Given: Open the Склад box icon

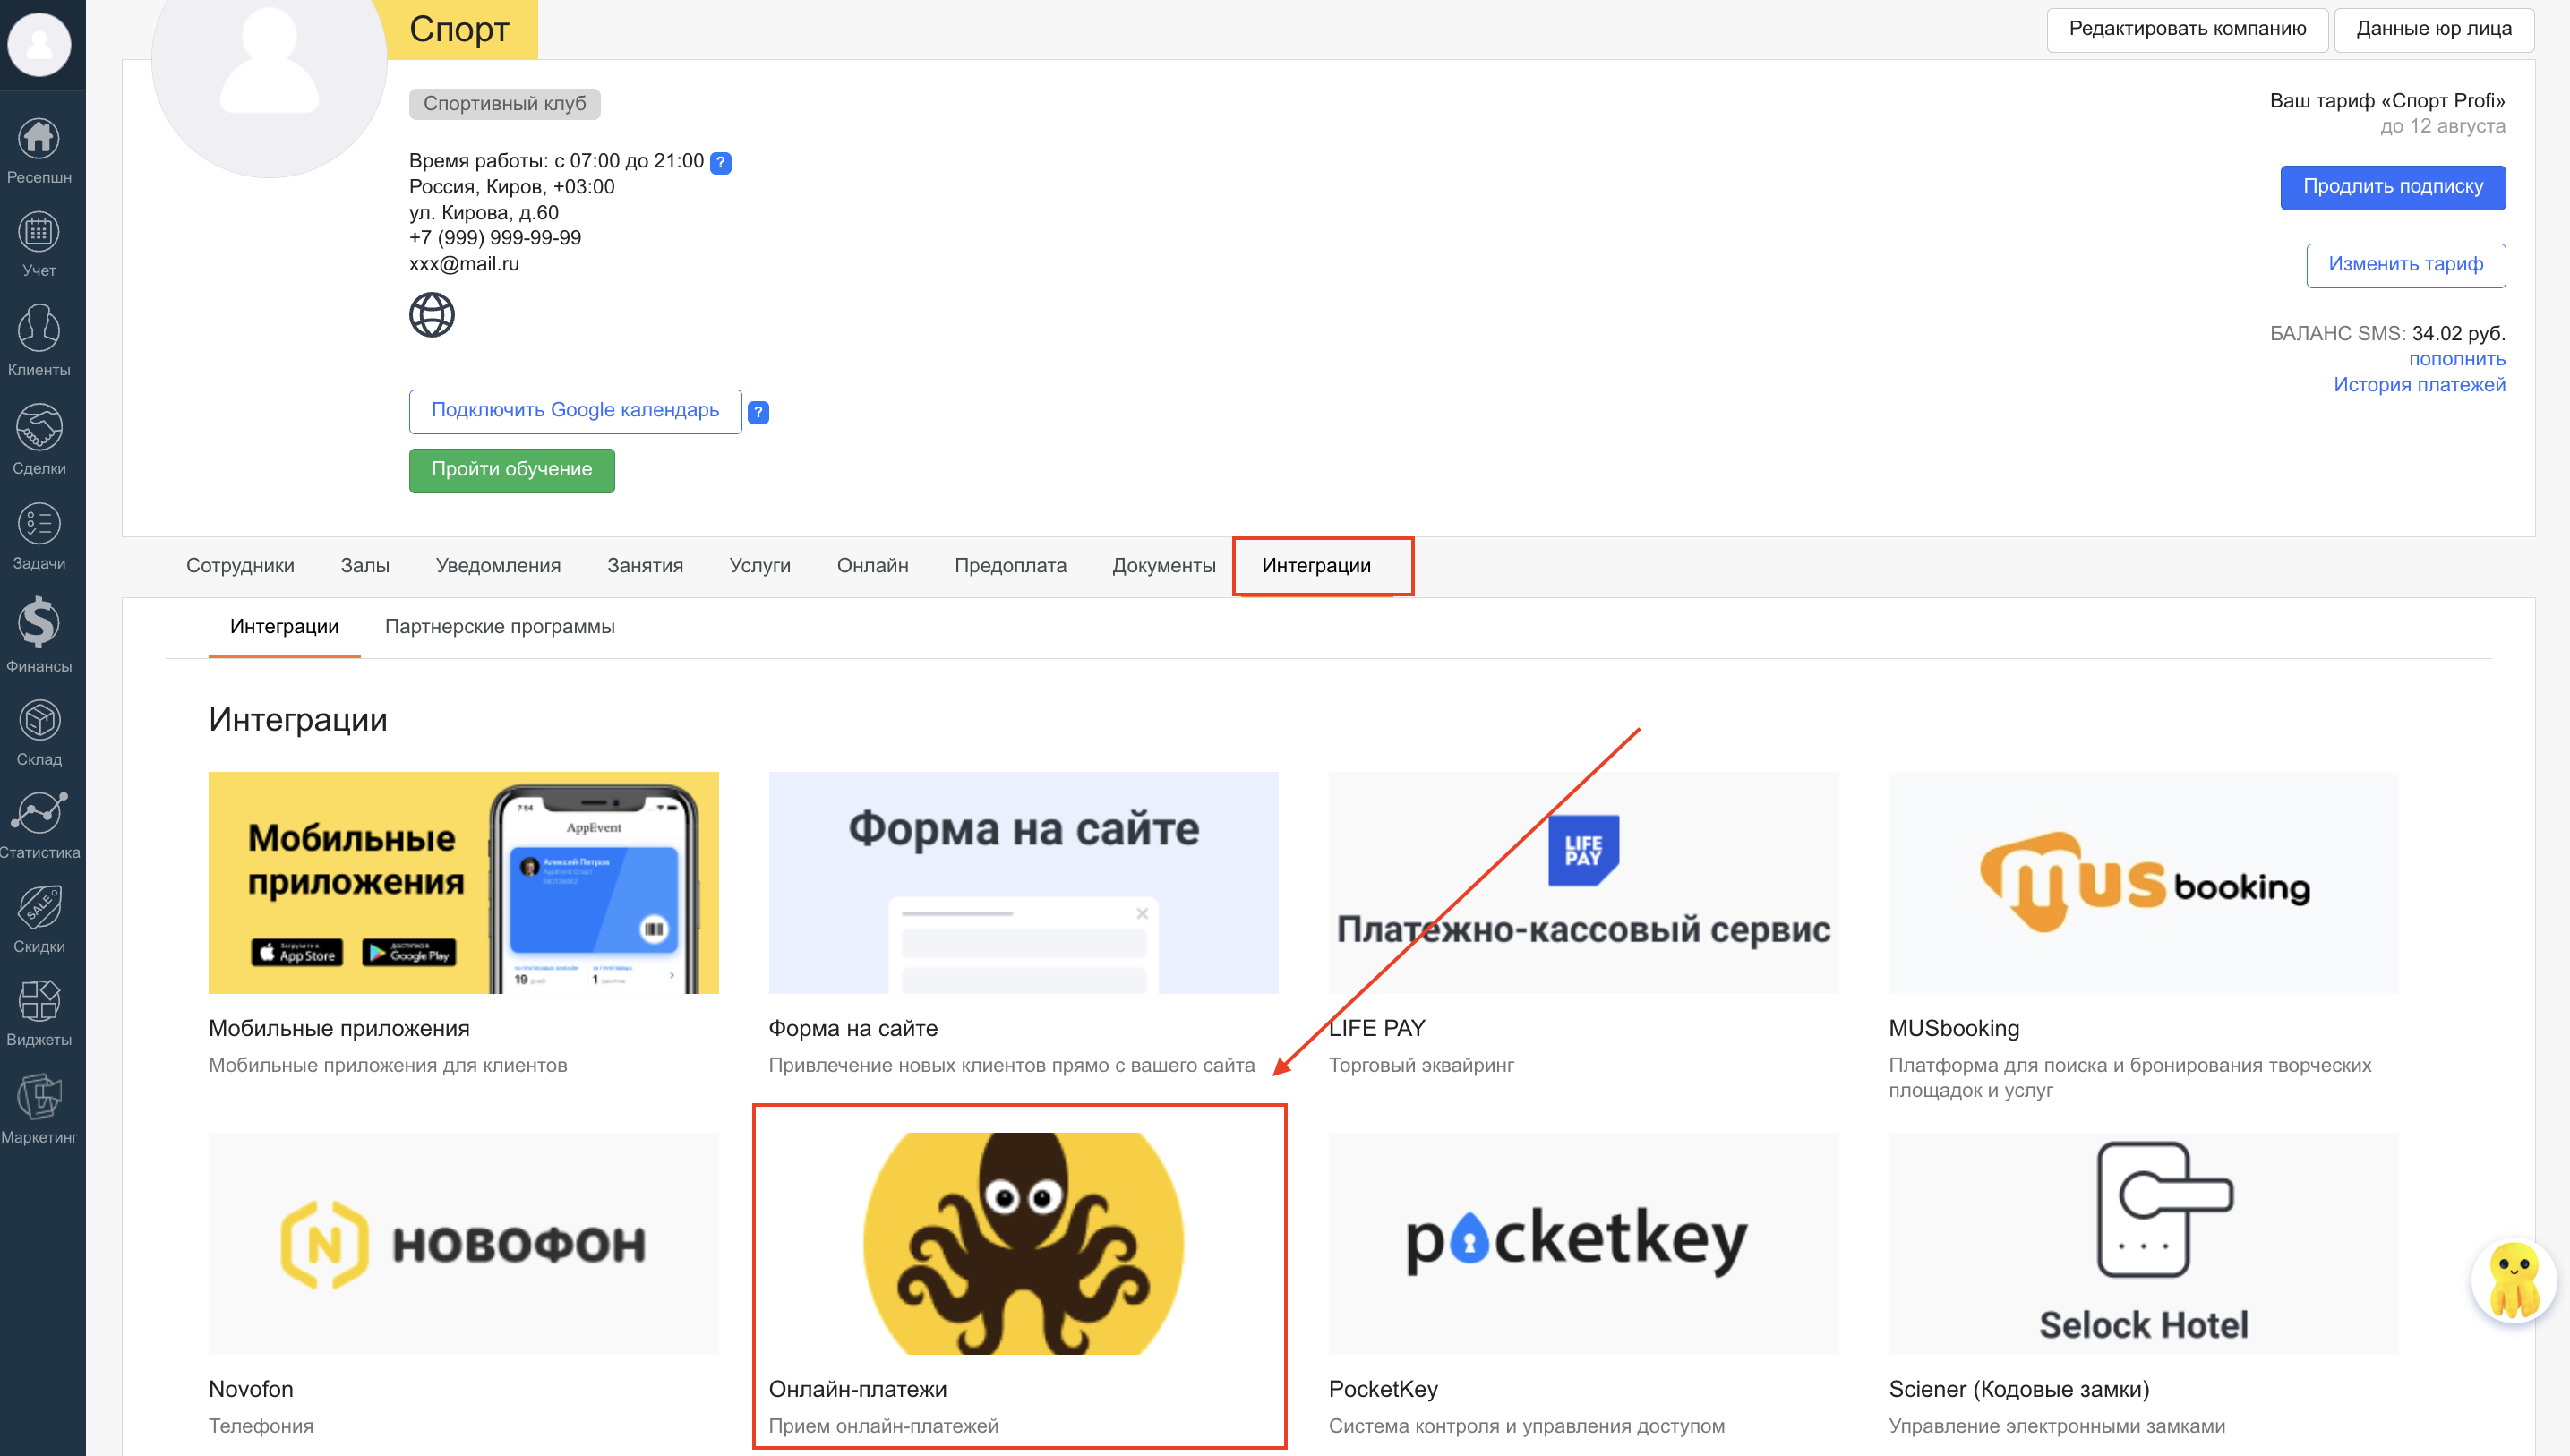Looking at the screenshot, I should coord(39,720).
